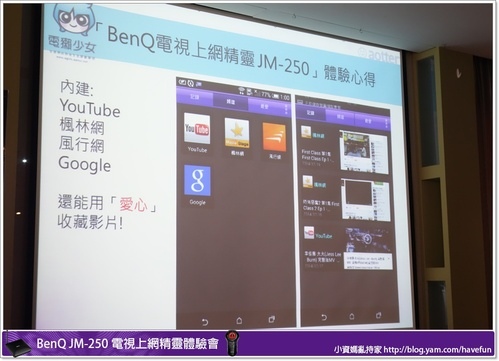Select the third tab on history-list phone screen
Screen dimensions: 499x361
tap(368, 121)
